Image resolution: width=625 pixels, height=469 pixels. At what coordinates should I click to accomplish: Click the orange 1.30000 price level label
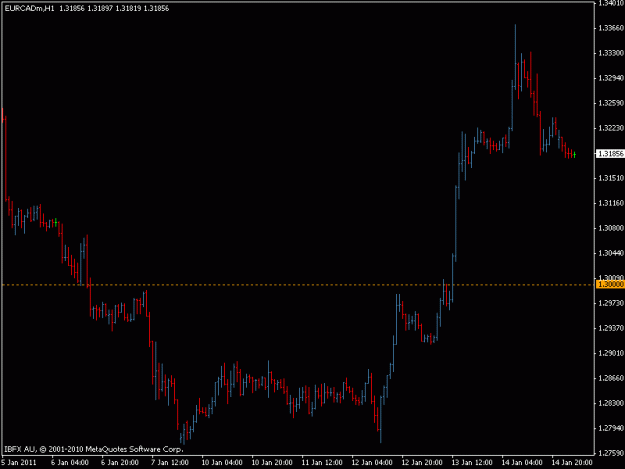(610, 285)
